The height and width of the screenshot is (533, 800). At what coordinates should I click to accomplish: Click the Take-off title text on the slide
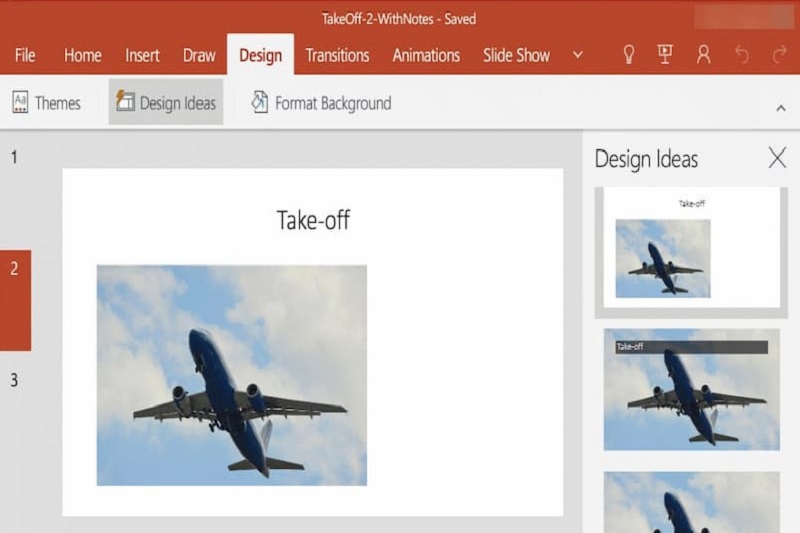[313, 220]
